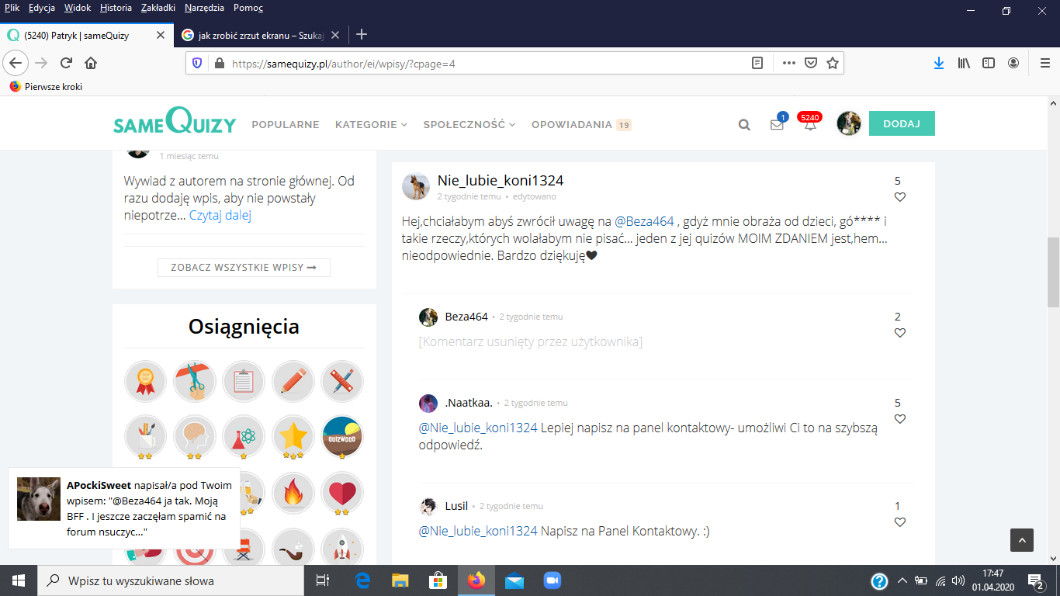
Task: Expand the Społeczność dropdown menu
Action: pyautogui.click(x=469, y=125)
